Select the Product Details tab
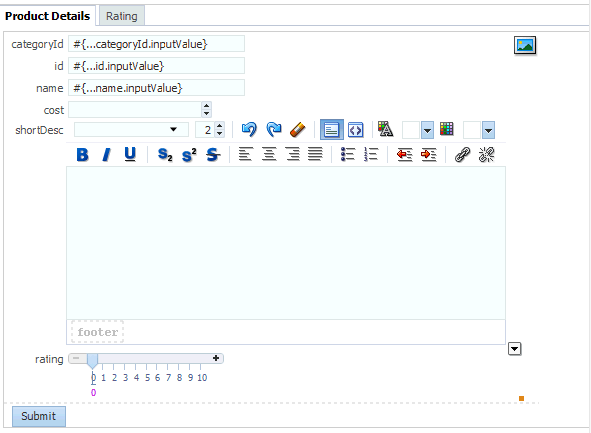Image resolution: width=591 pixels, height=433 pixels. pyautogui.click(x=47, y=16)
